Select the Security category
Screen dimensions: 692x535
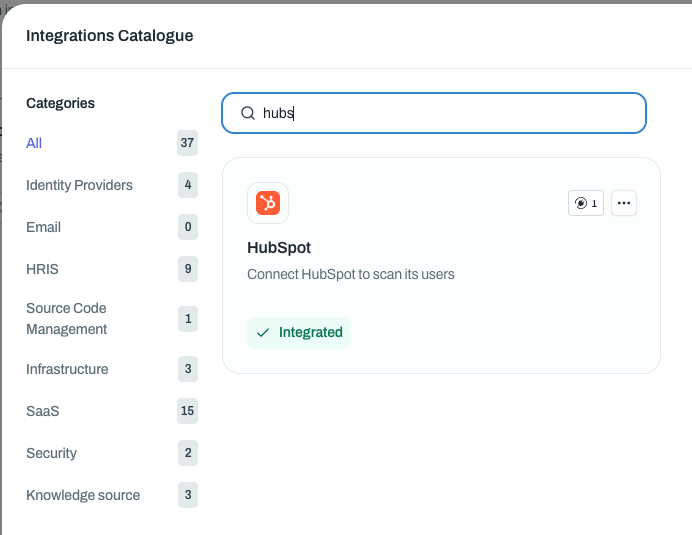pos(51,453)
